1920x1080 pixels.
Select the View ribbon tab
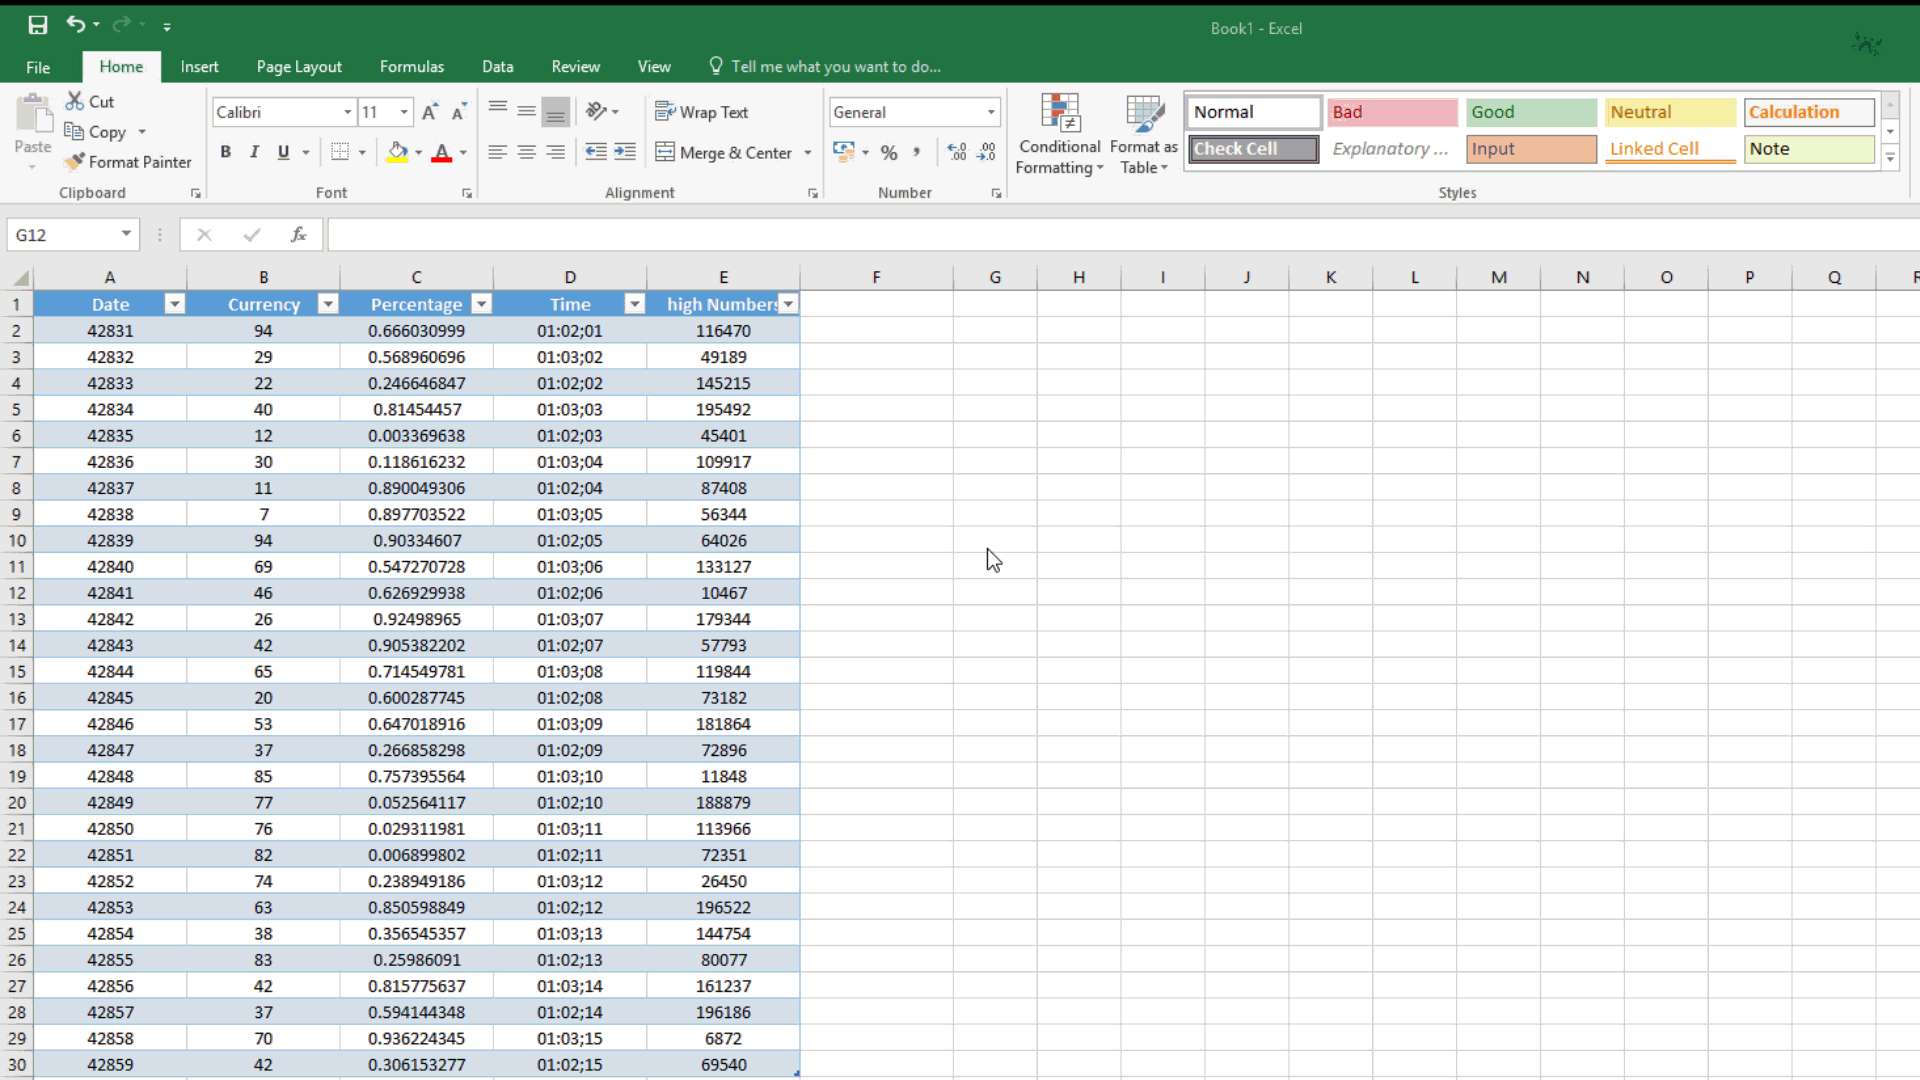click(x=654, y=66)
